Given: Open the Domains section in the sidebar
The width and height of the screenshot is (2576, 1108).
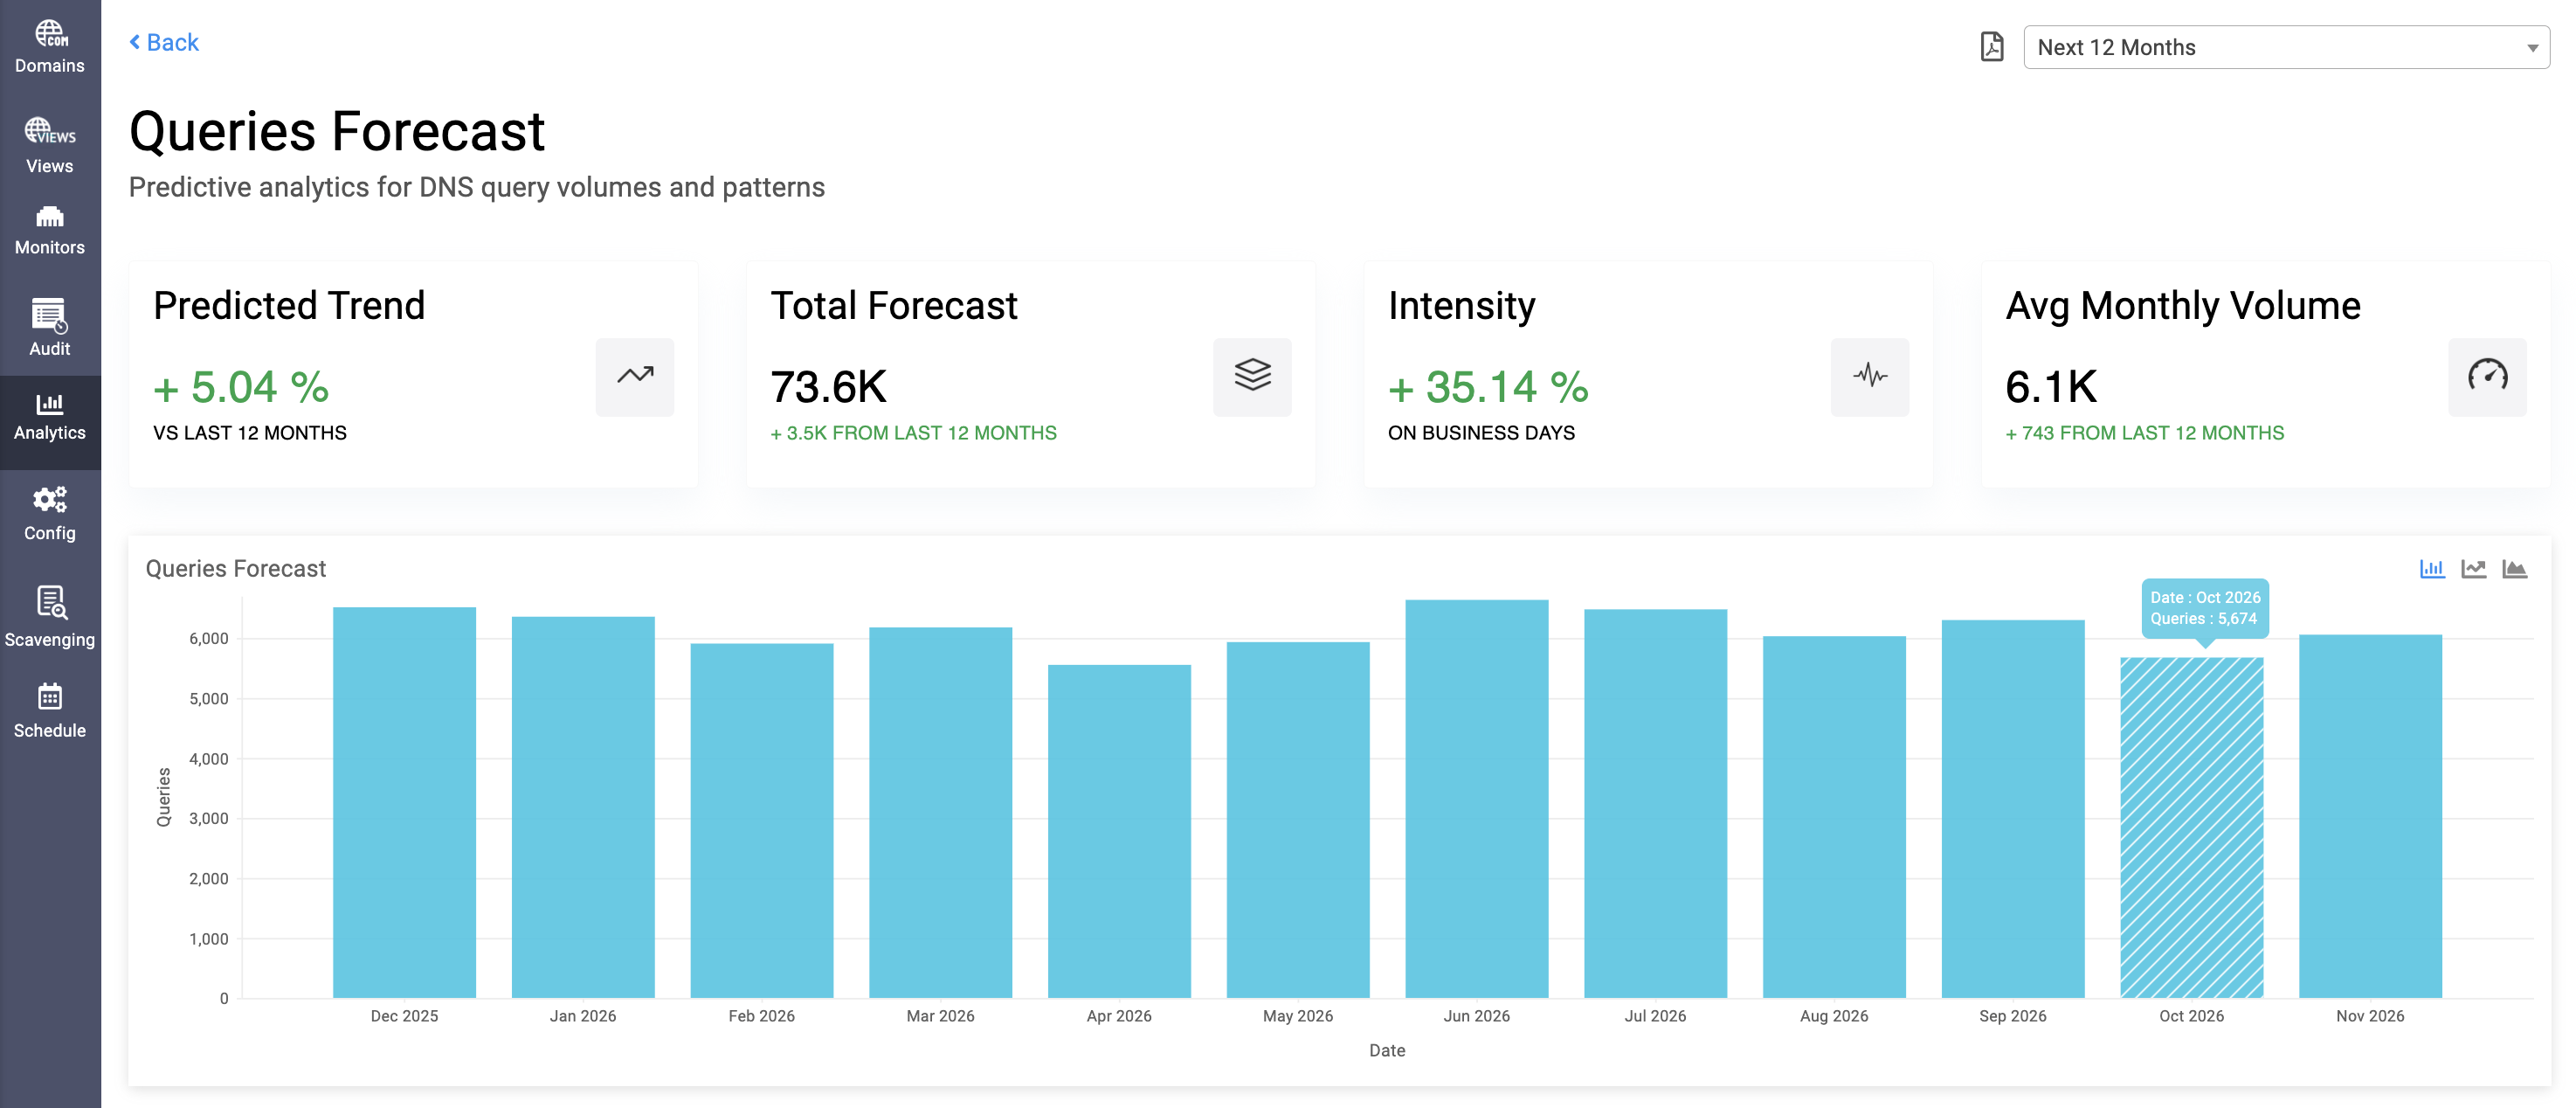Looking at the screenshot, I should pyautogui.click(x=49, y=43).
